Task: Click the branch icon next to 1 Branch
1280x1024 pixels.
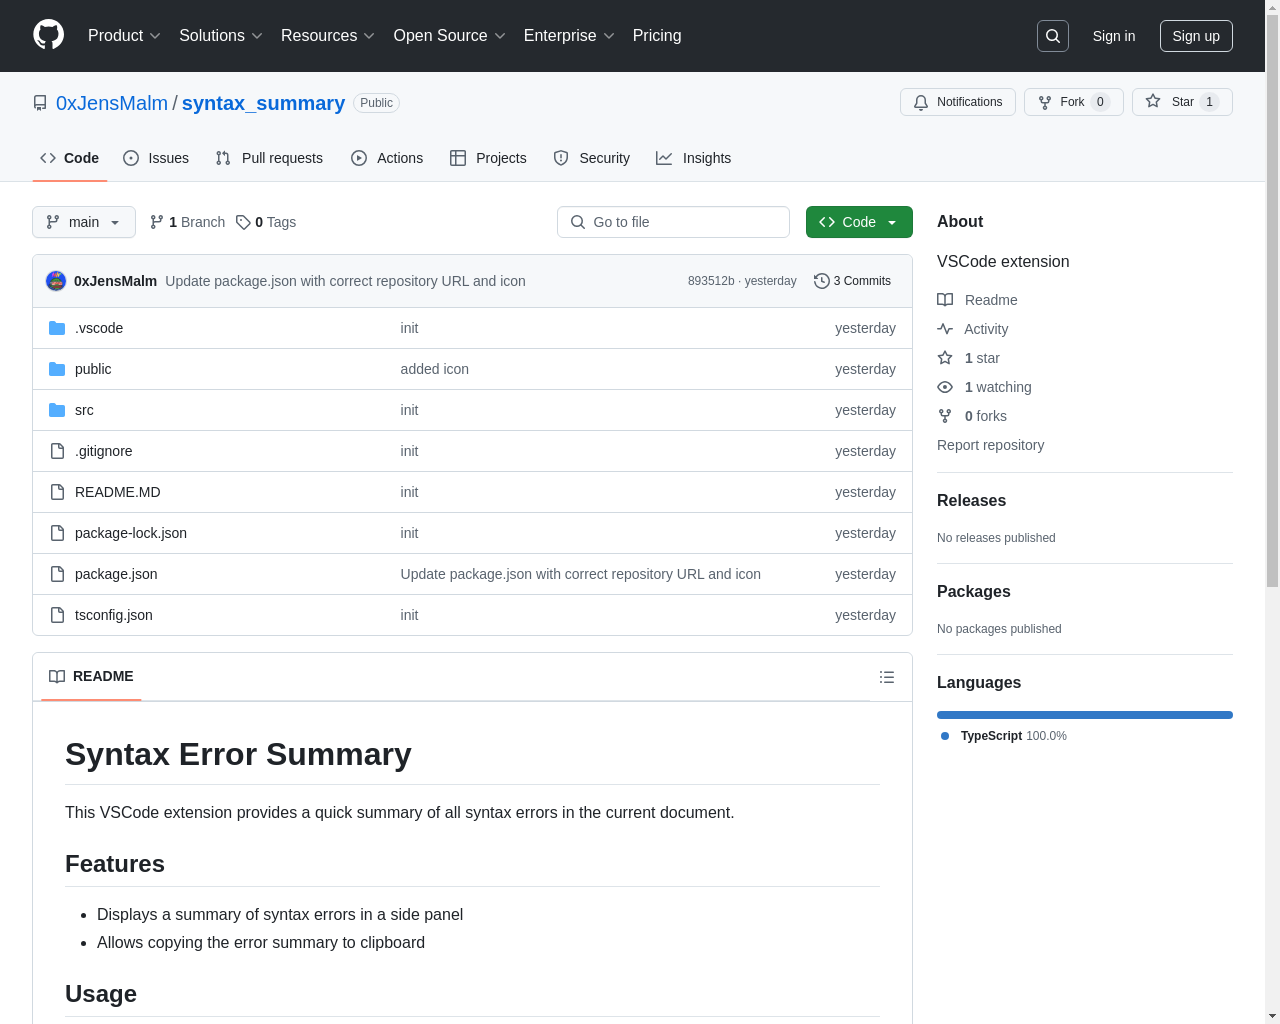Action: tap(157, 222)
